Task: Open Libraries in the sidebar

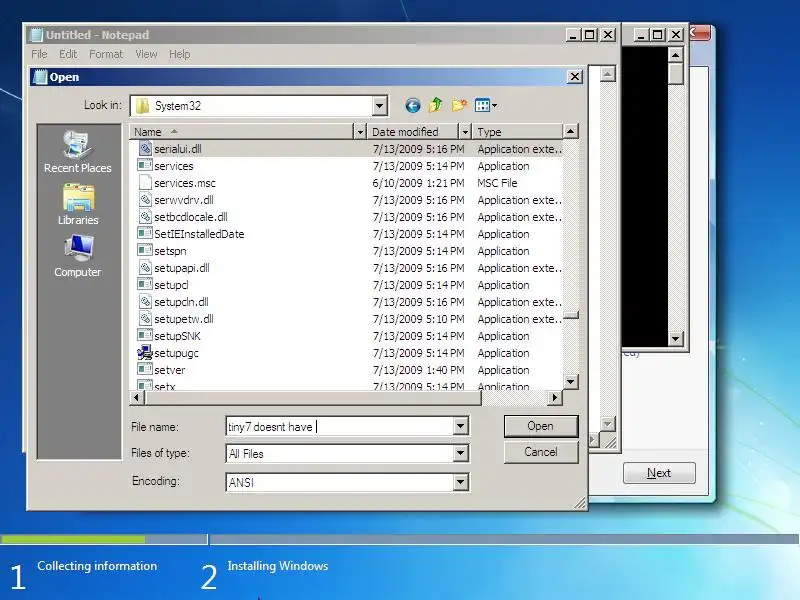Action: tap(78, 205)
